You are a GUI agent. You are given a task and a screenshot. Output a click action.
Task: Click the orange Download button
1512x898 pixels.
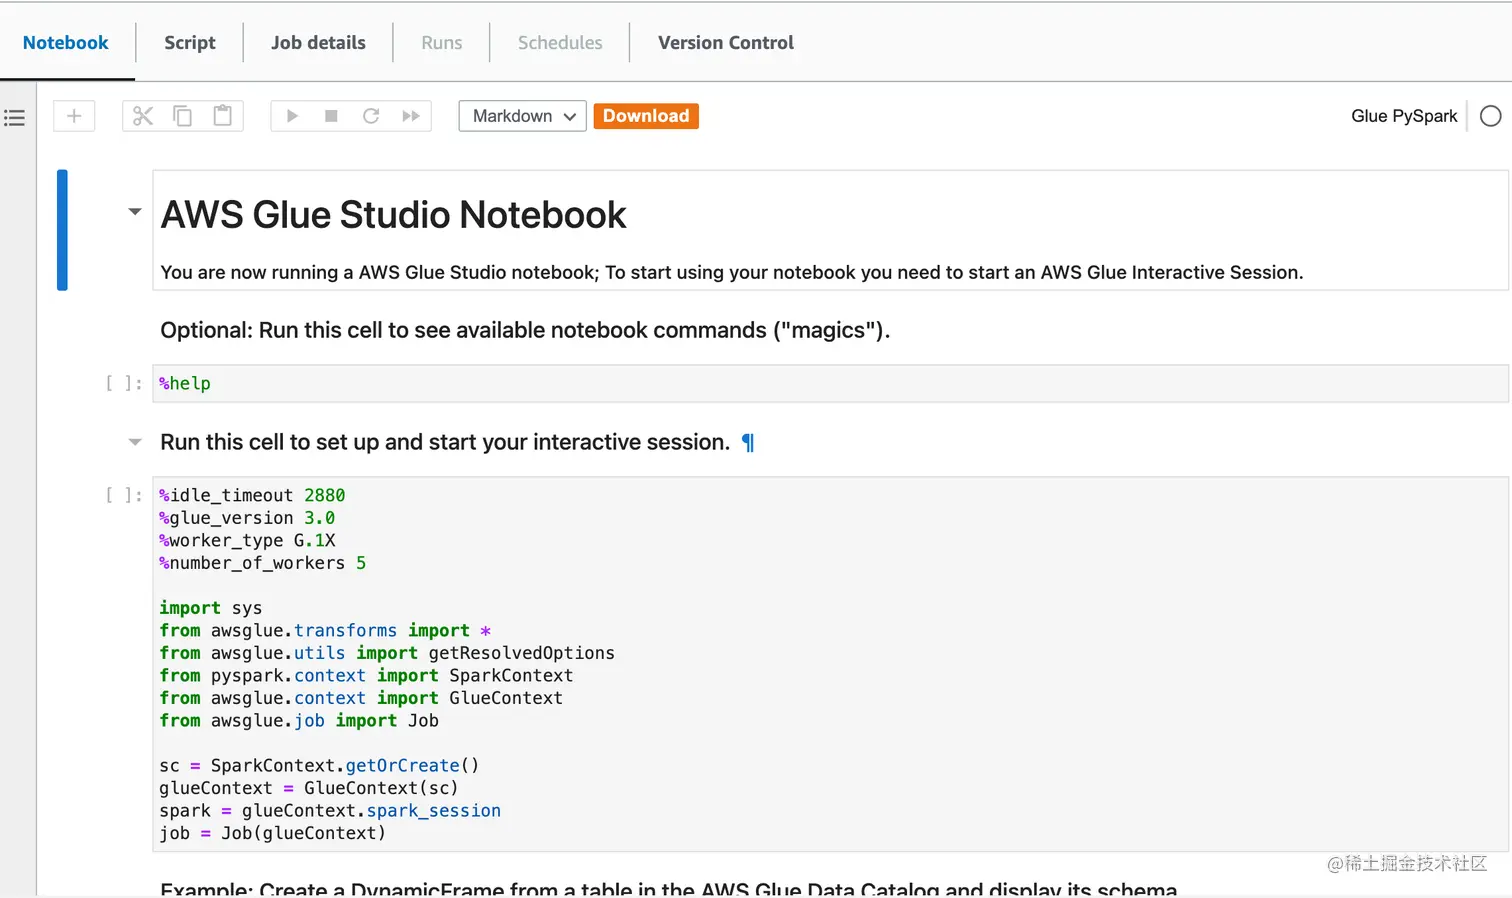646,116
